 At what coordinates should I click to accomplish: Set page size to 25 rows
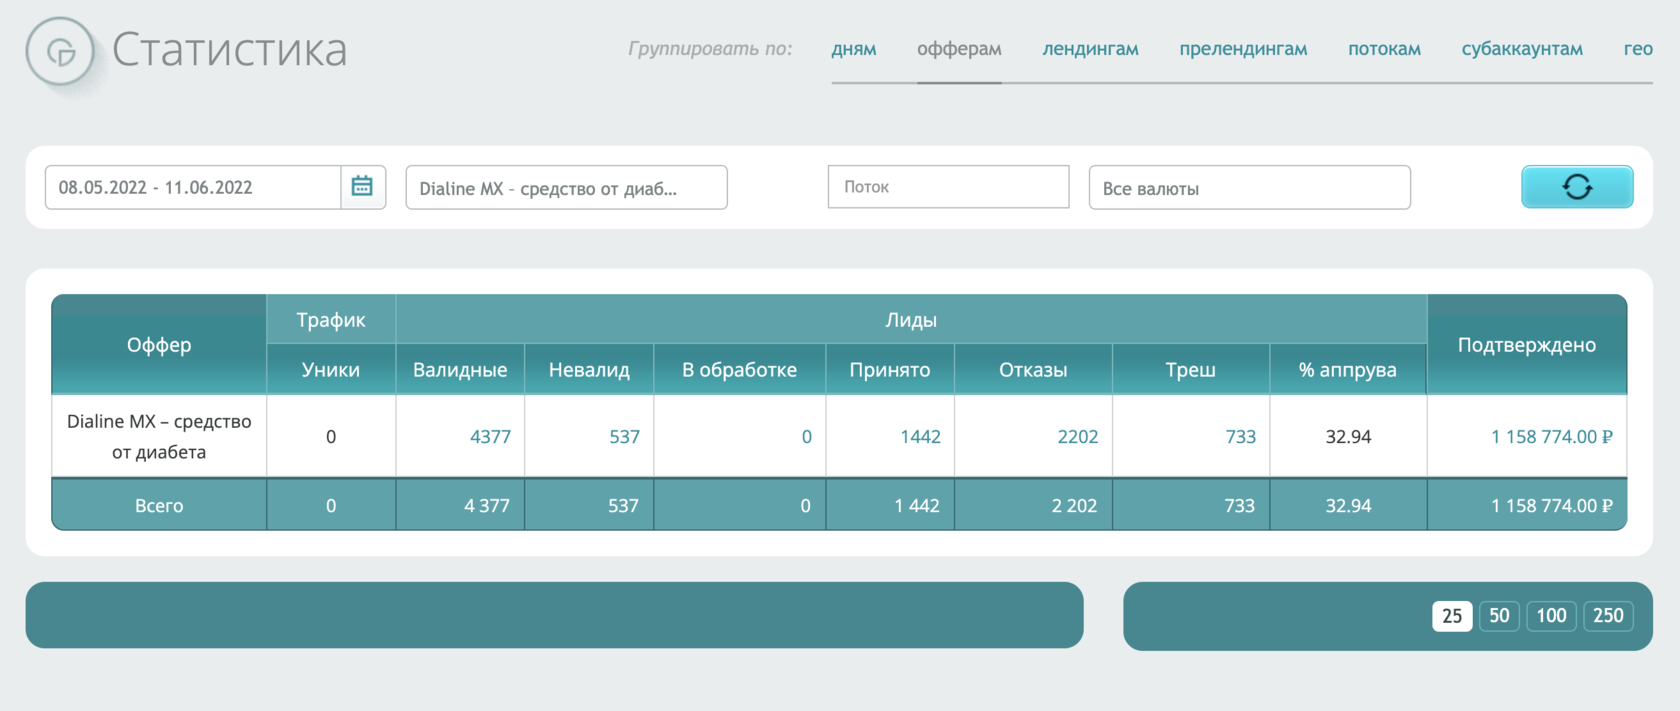pos(1452,616)
